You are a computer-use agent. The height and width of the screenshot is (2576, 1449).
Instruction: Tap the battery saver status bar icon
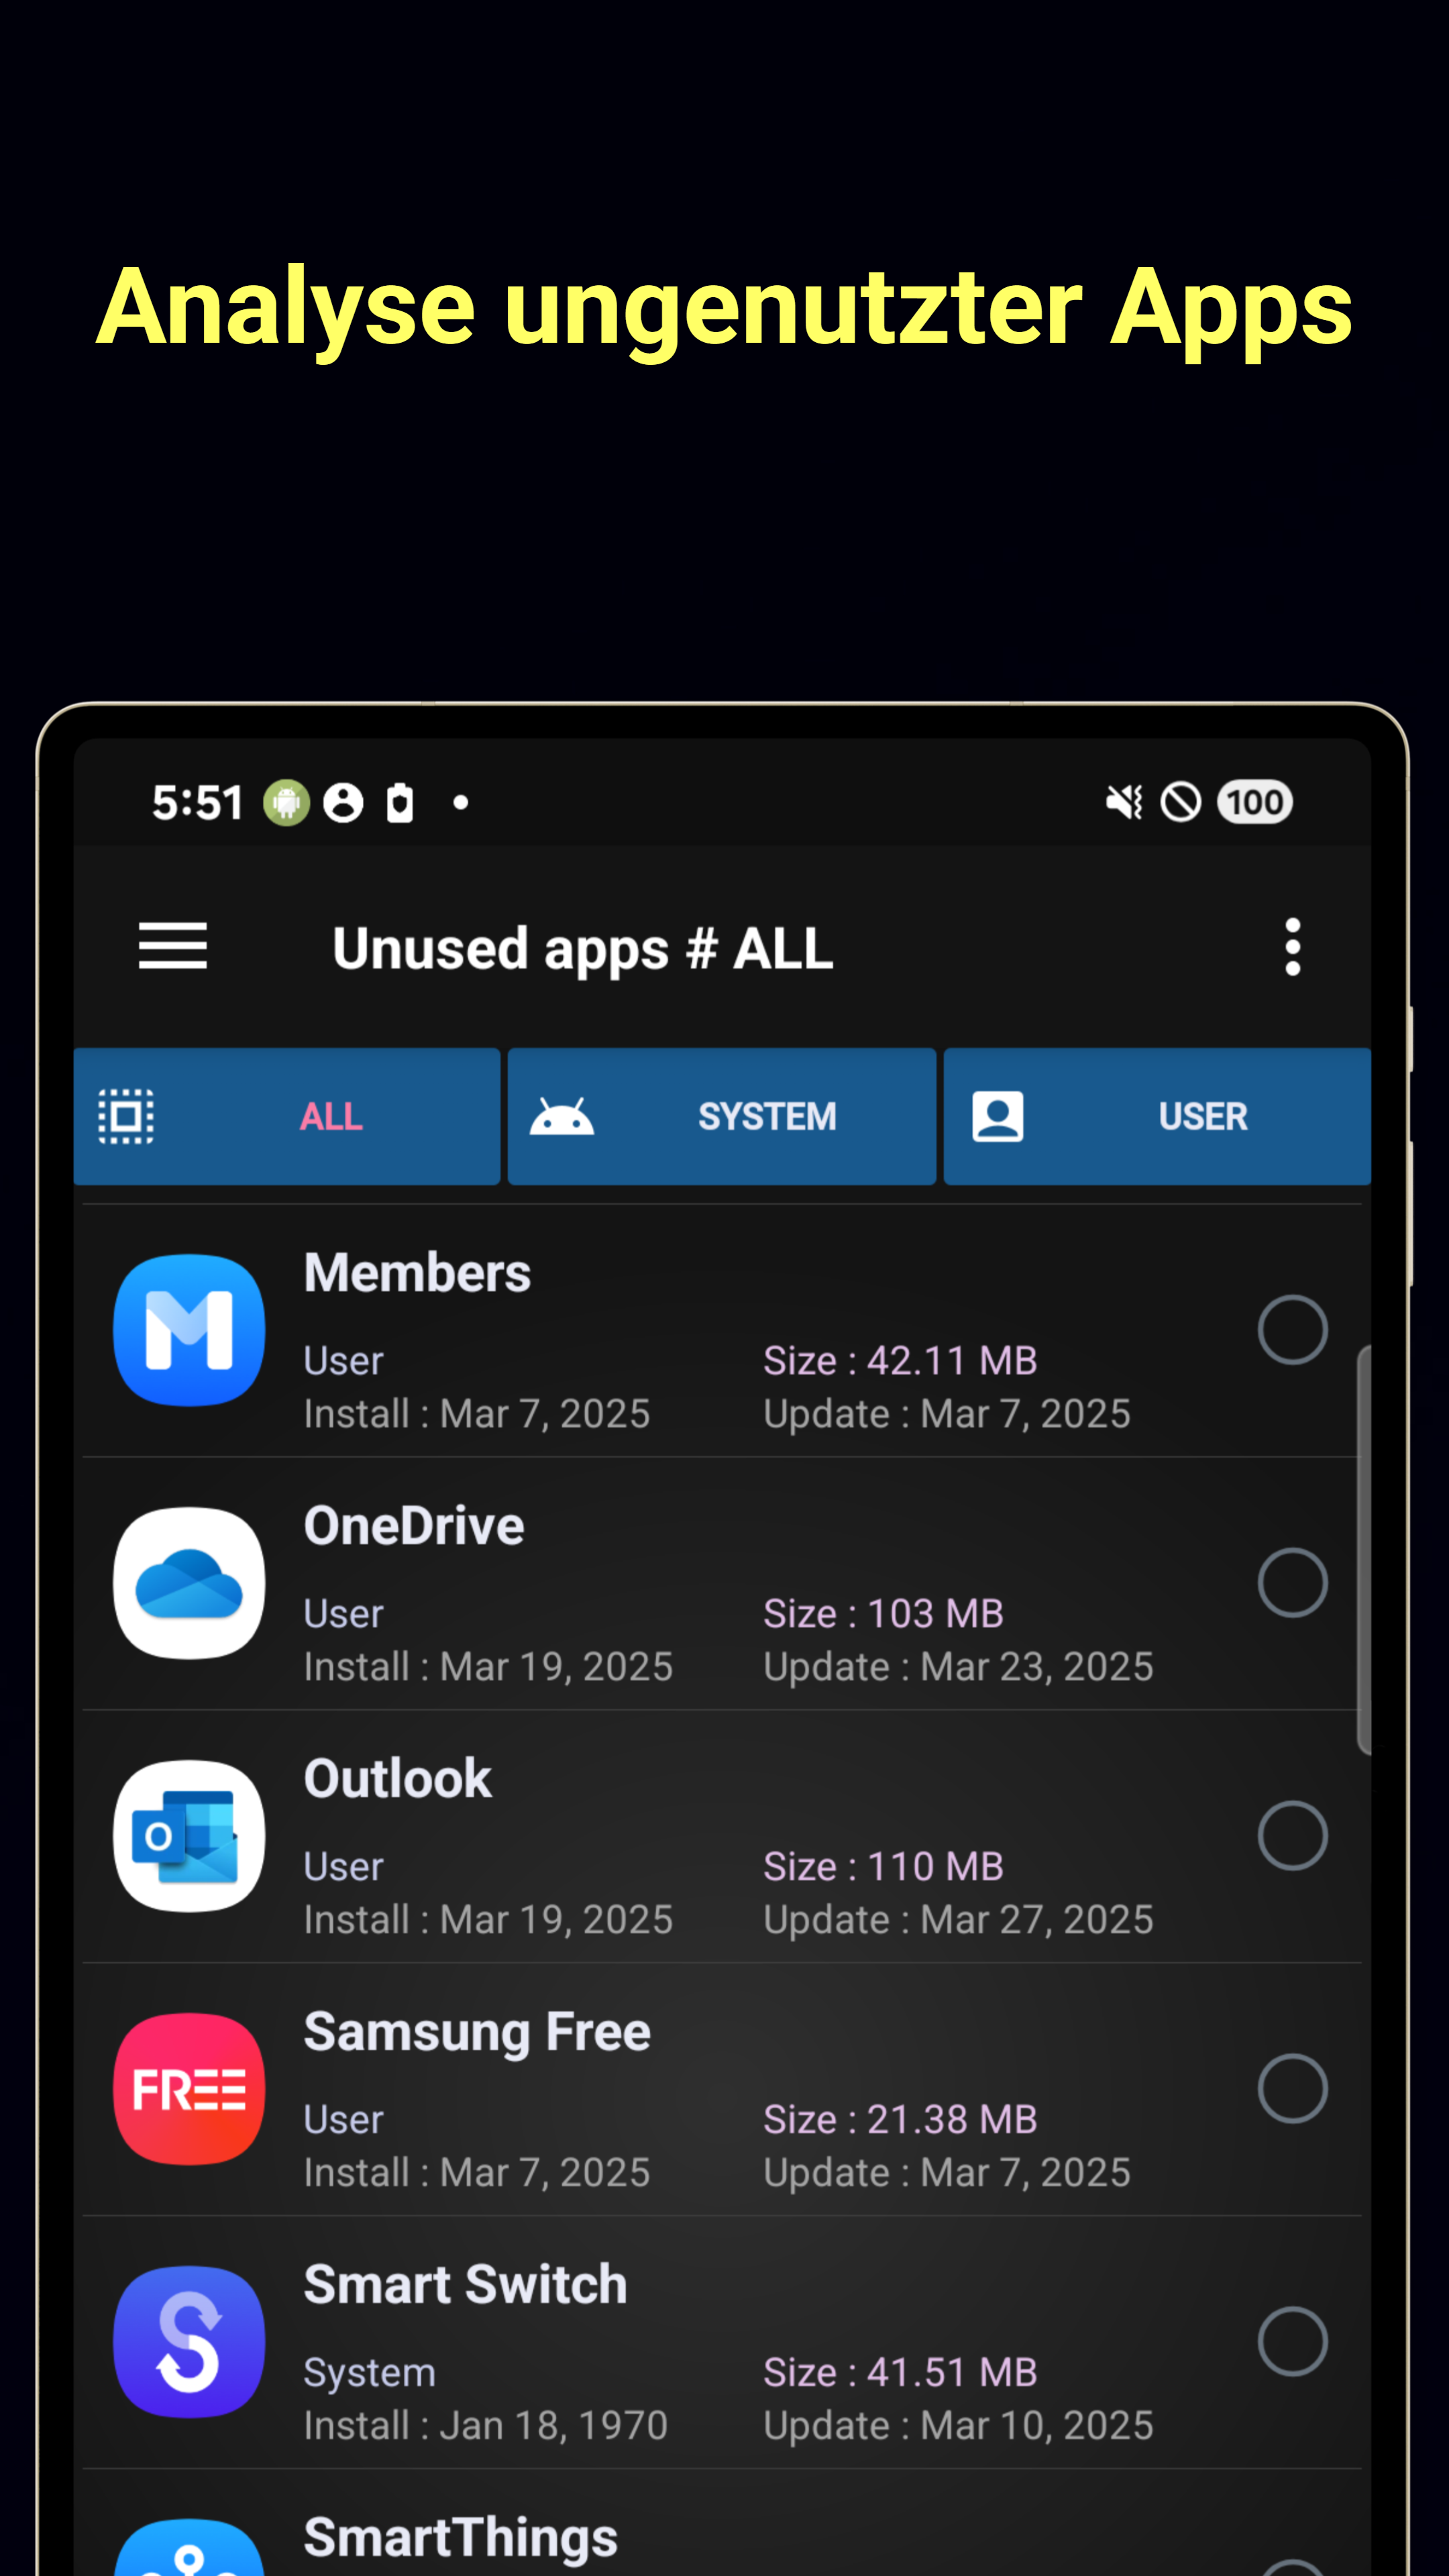pyautogui.click(x=400, y=802)
